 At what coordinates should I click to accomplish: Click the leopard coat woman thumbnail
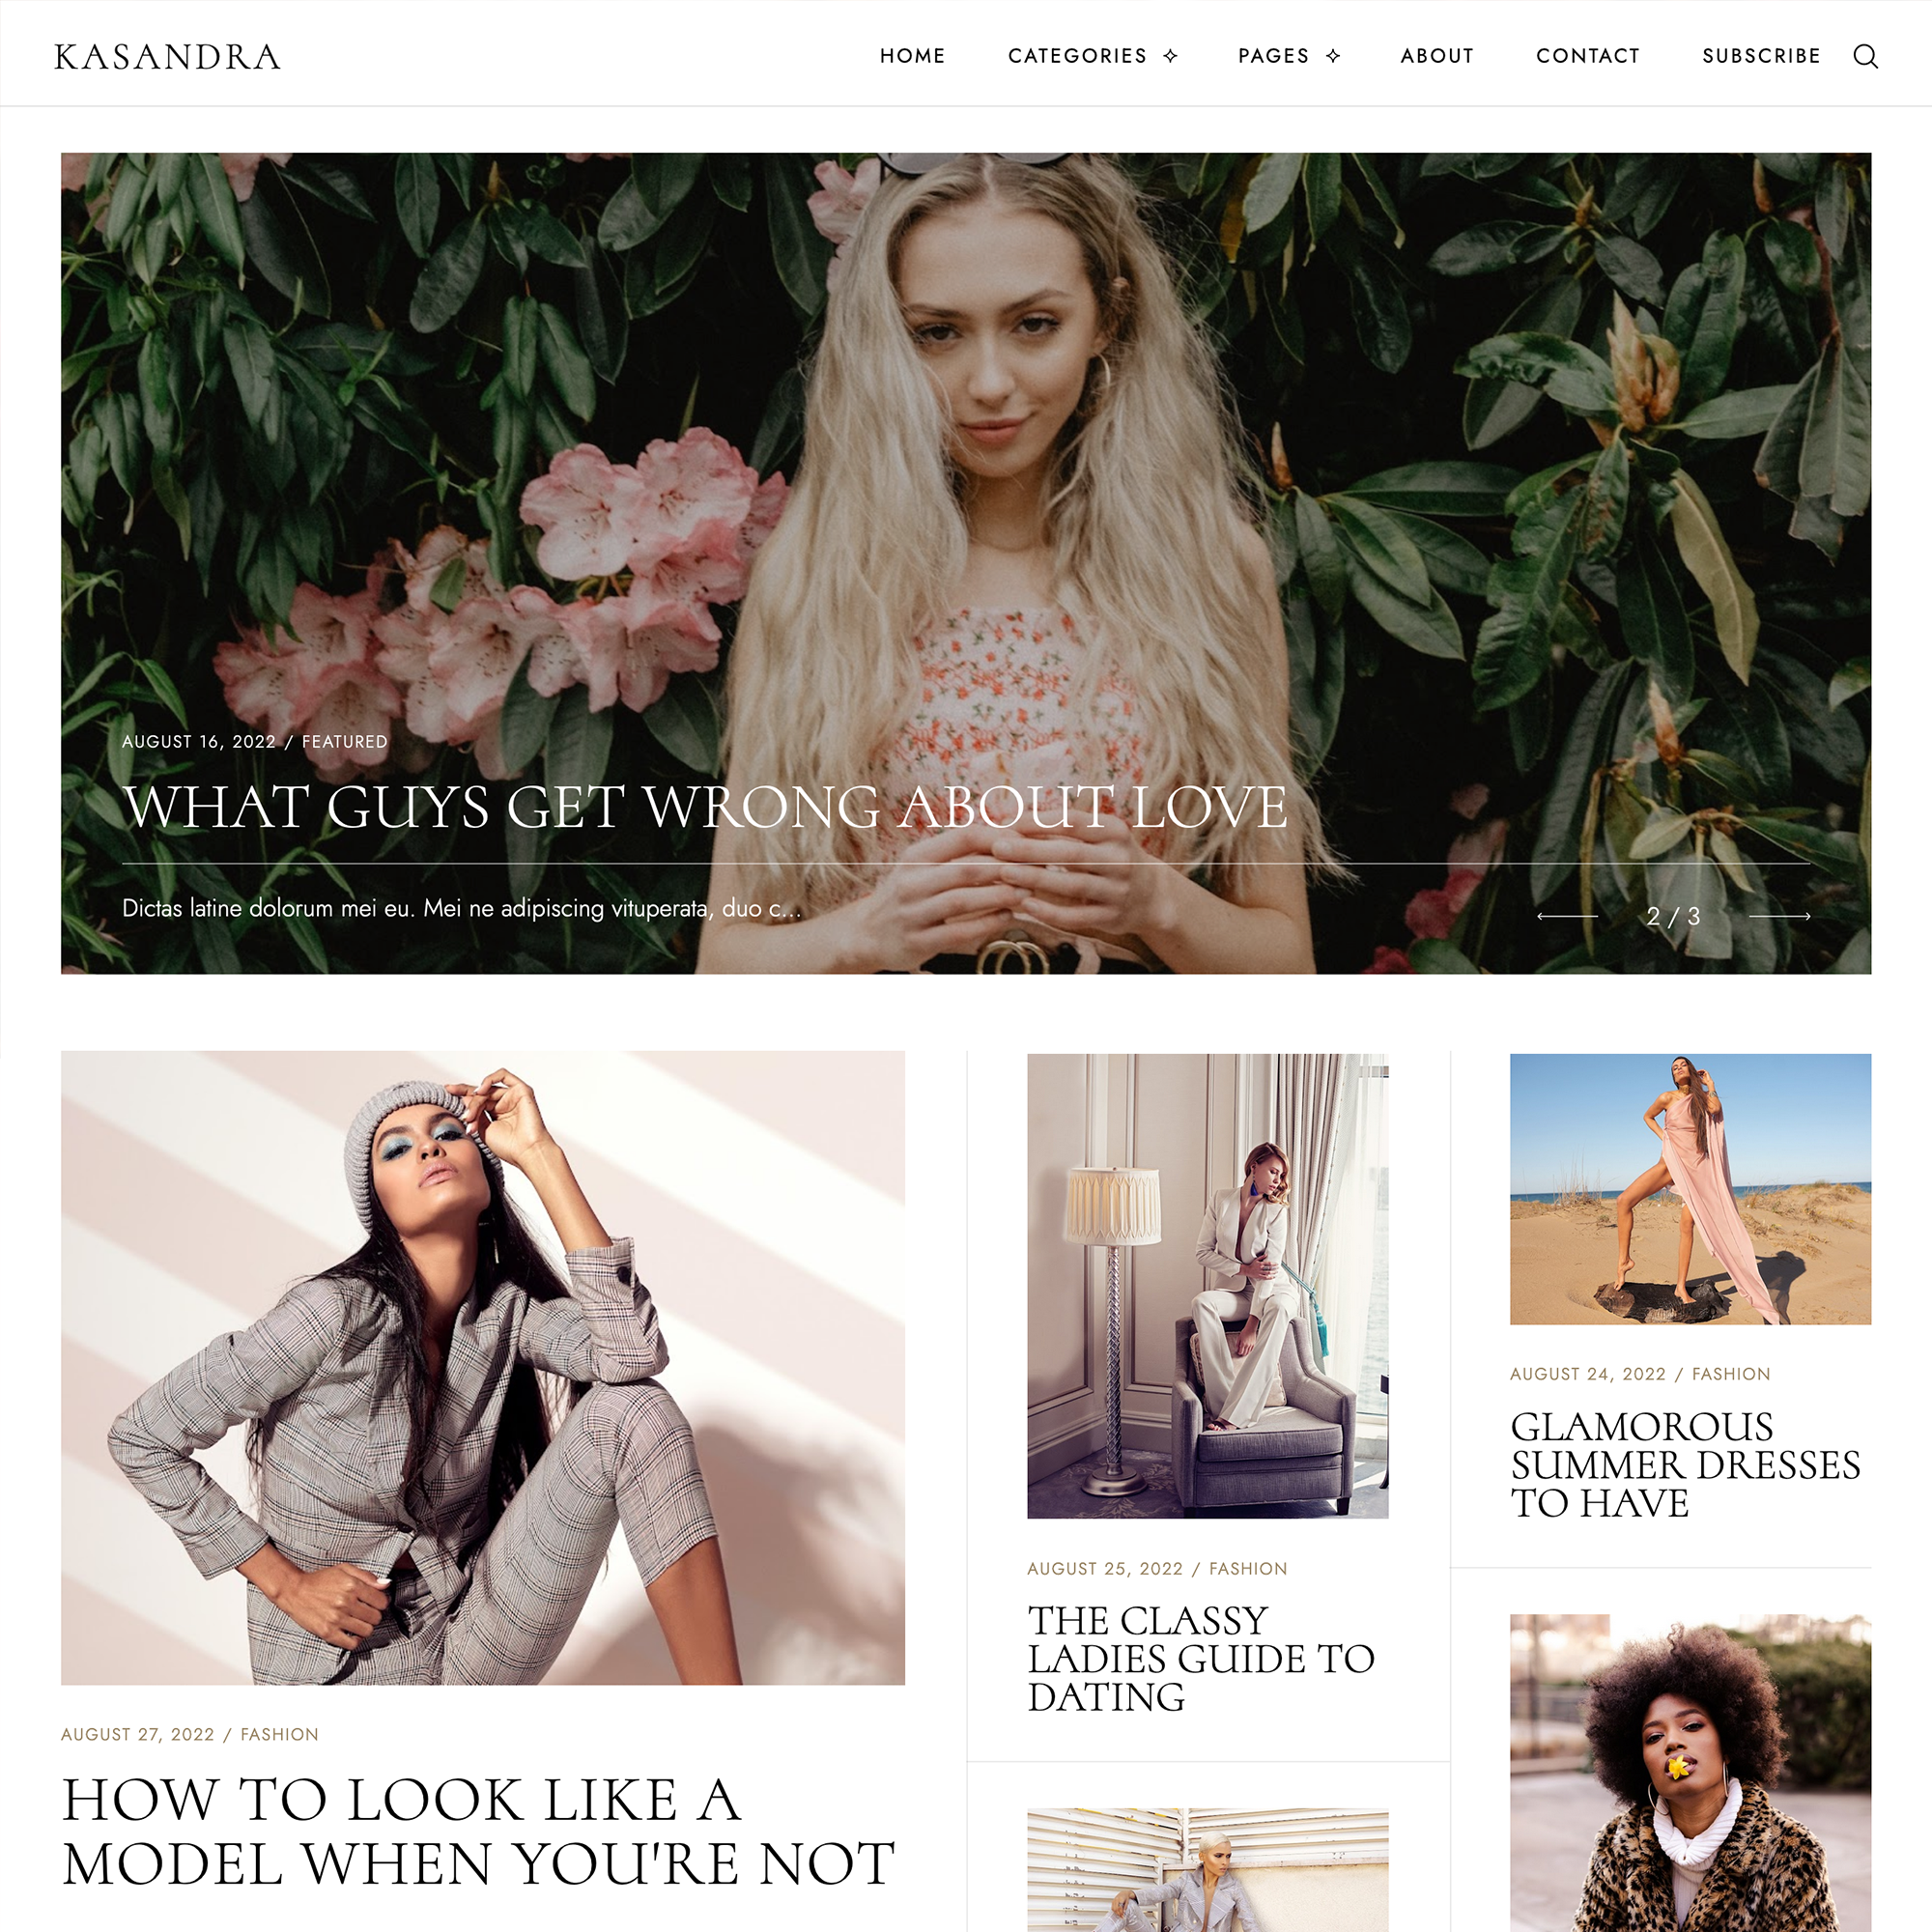(1690, 1772)
